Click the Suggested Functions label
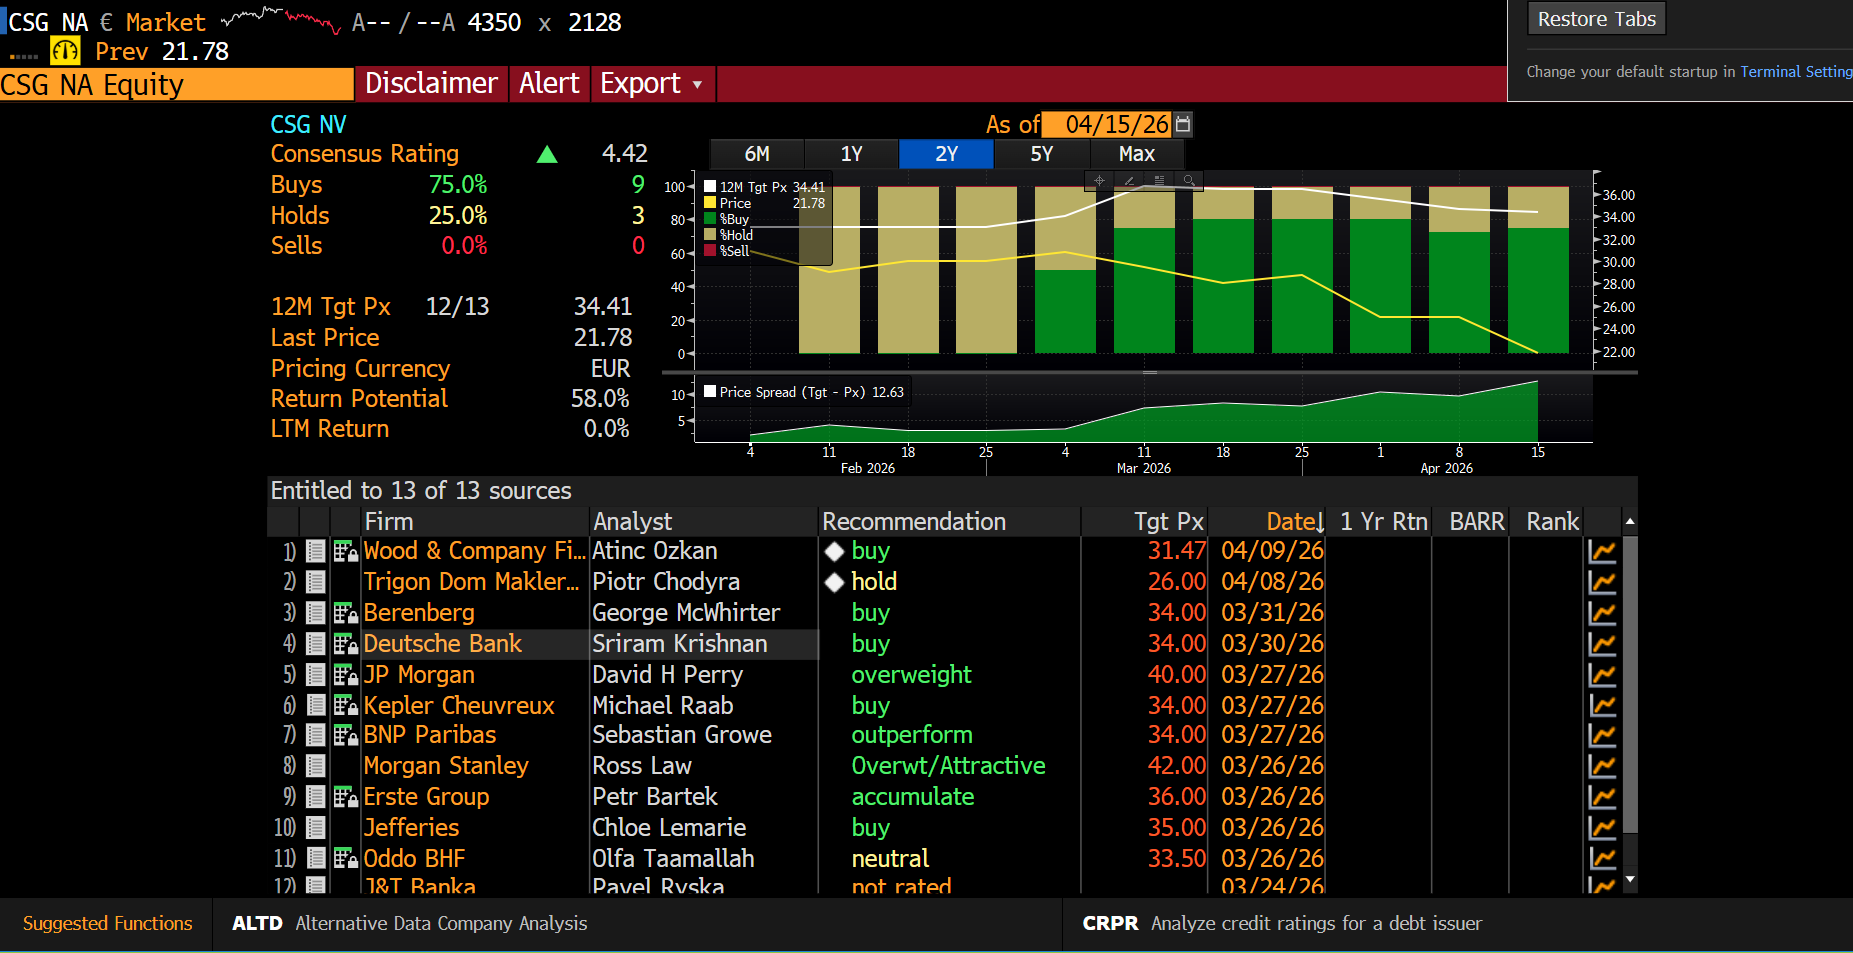The height and width of the screenshot is (953, 1853). pyautogui.click(x=108, y=924)
